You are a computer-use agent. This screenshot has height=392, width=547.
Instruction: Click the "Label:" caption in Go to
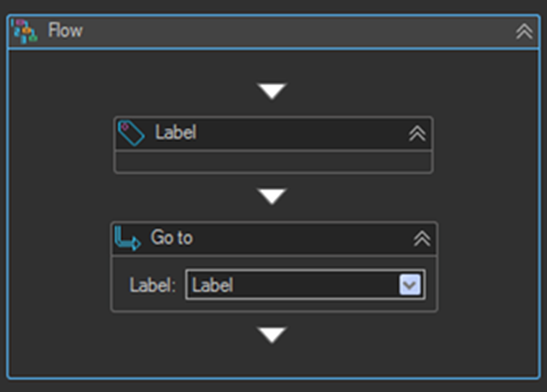(152, 285)
